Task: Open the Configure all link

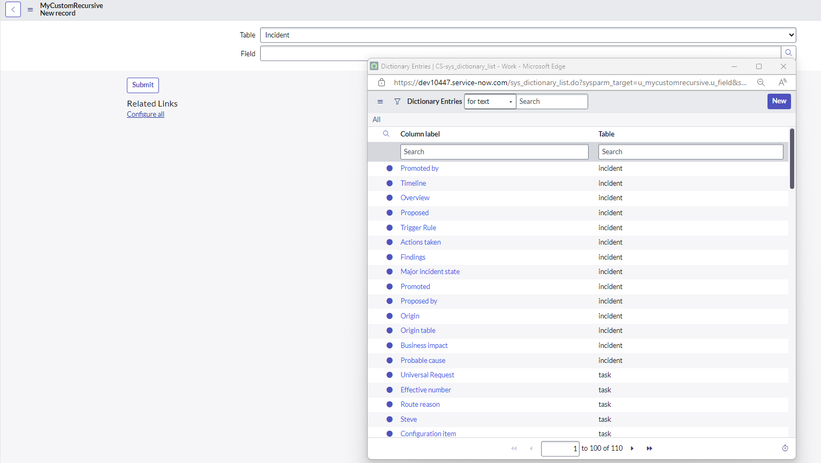Action: [146, 114]
